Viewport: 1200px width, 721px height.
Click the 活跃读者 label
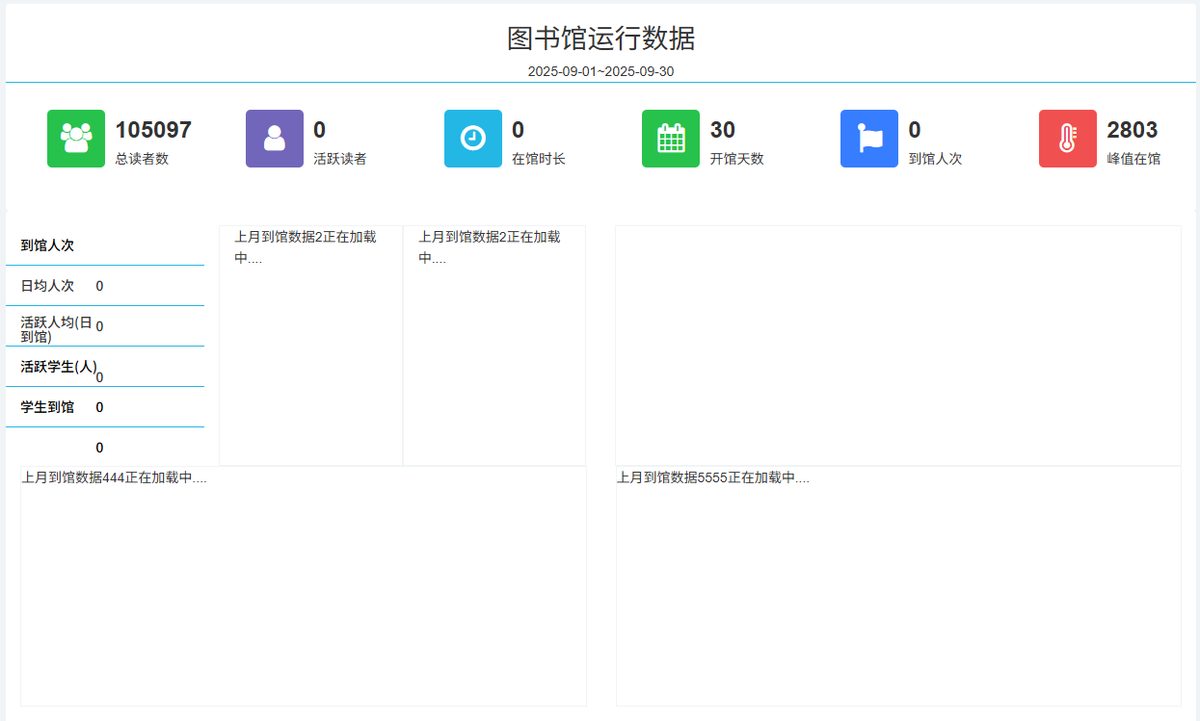(x=340, y=159)
